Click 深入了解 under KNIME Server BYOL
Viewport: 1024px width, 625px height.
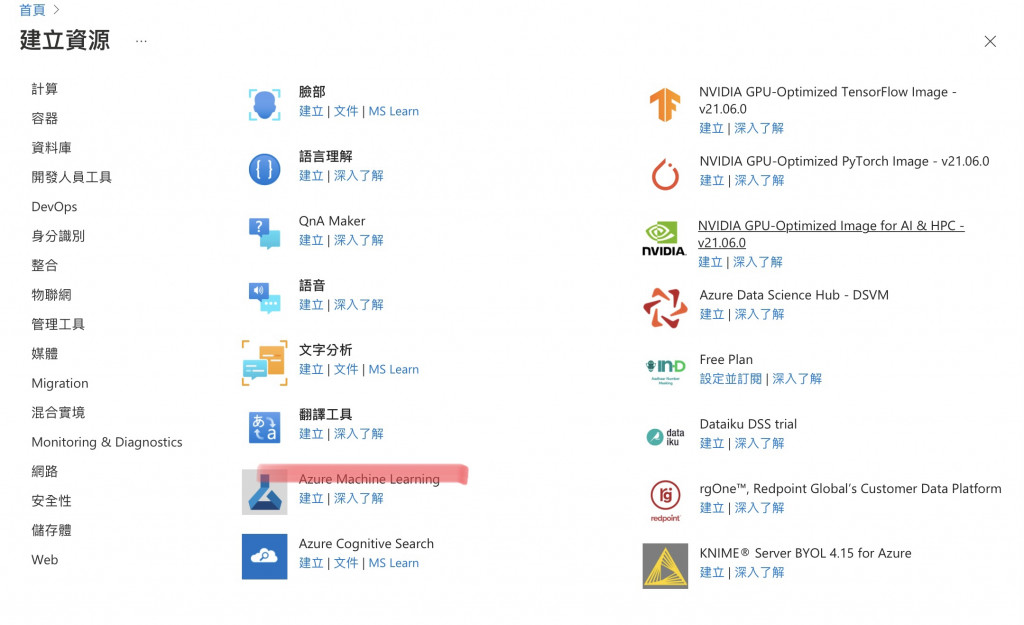tap(760, 573)
